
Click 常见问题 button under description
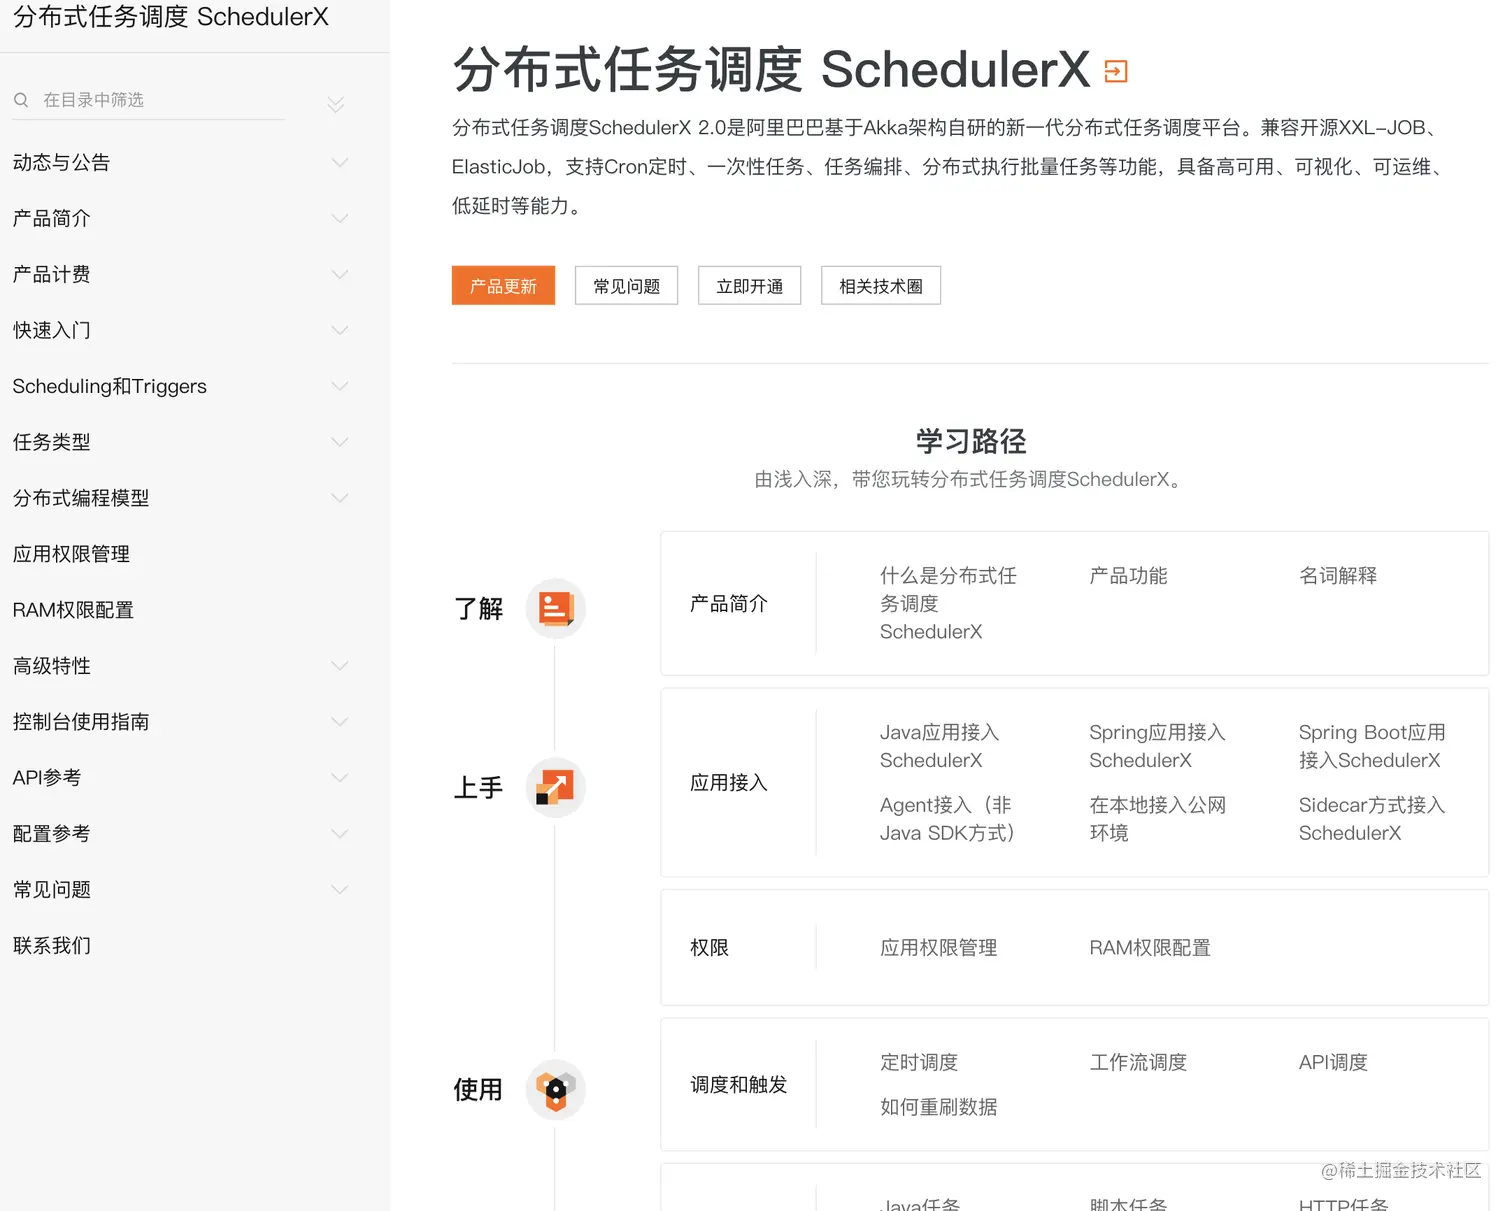626,286
